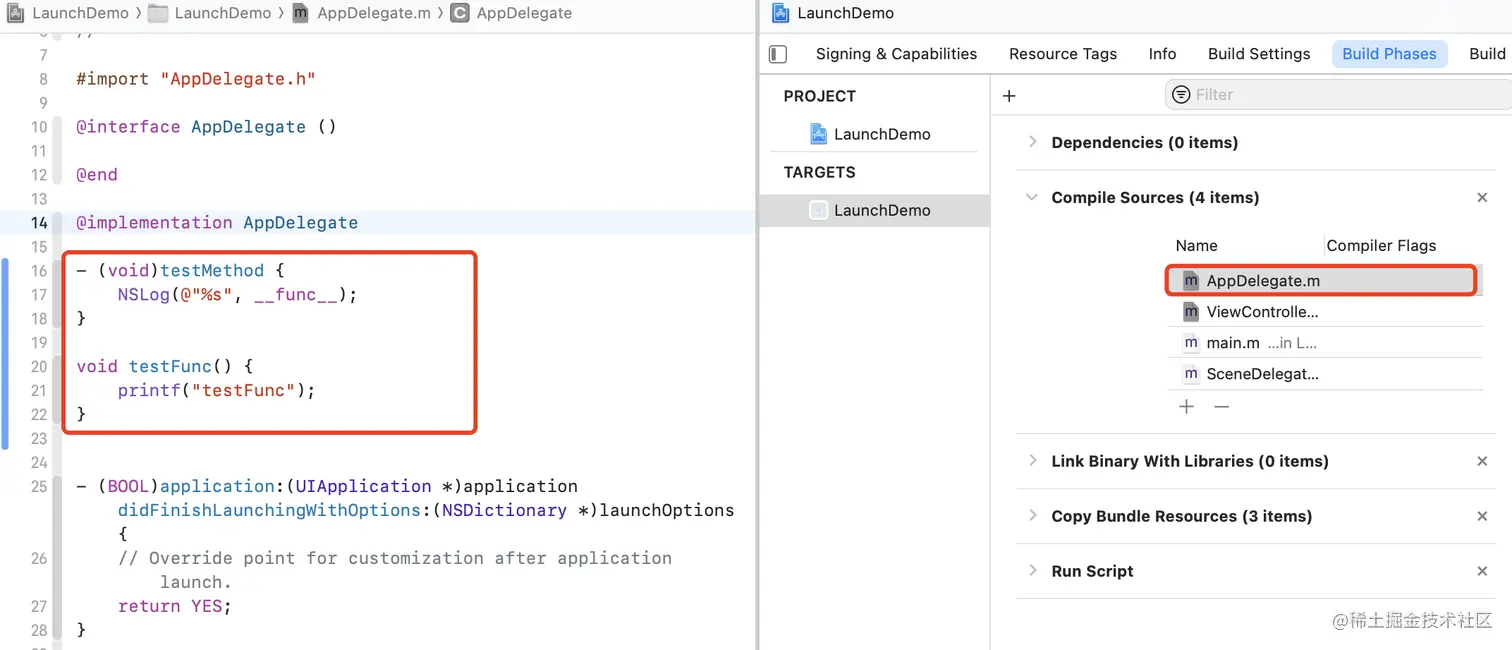Click the SceneDelegate file icon in list

point(1190,374)
